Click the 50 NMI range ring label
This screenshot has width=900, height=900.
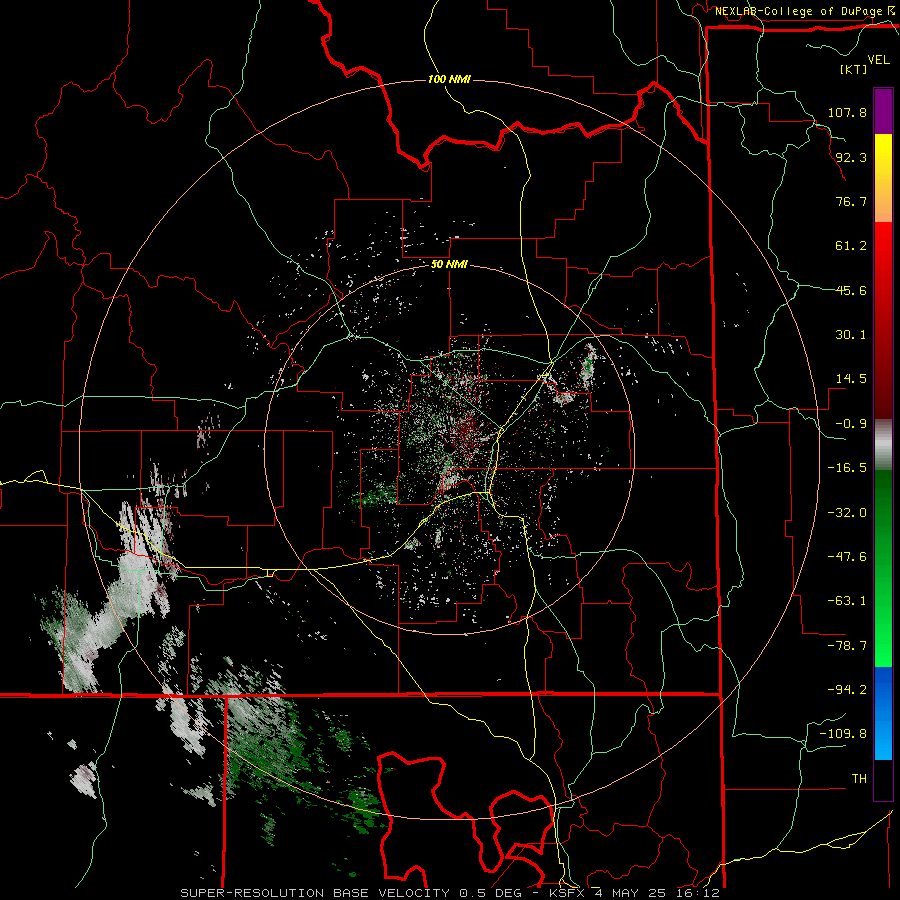(449, 265)
